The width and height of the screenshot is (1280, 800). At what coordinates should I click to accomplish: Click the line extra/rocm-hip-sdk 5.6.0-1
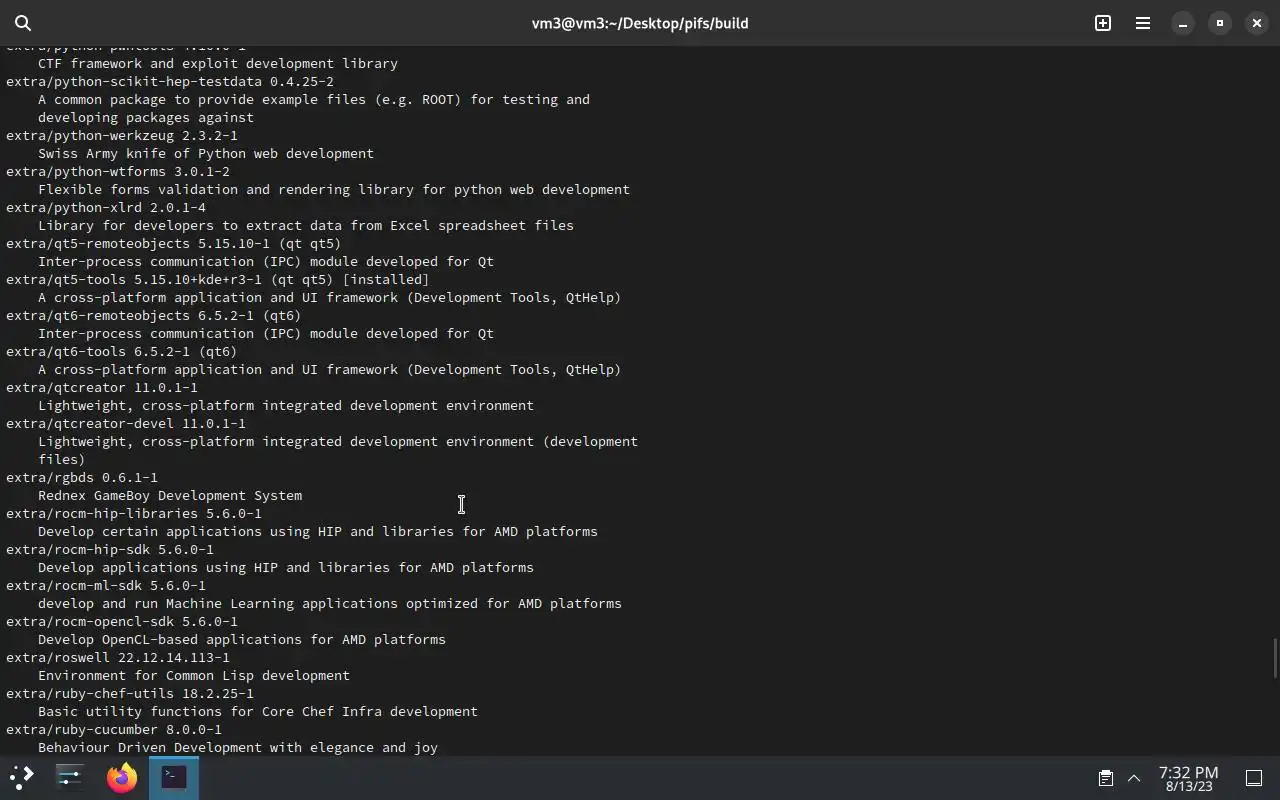(110, 549)
